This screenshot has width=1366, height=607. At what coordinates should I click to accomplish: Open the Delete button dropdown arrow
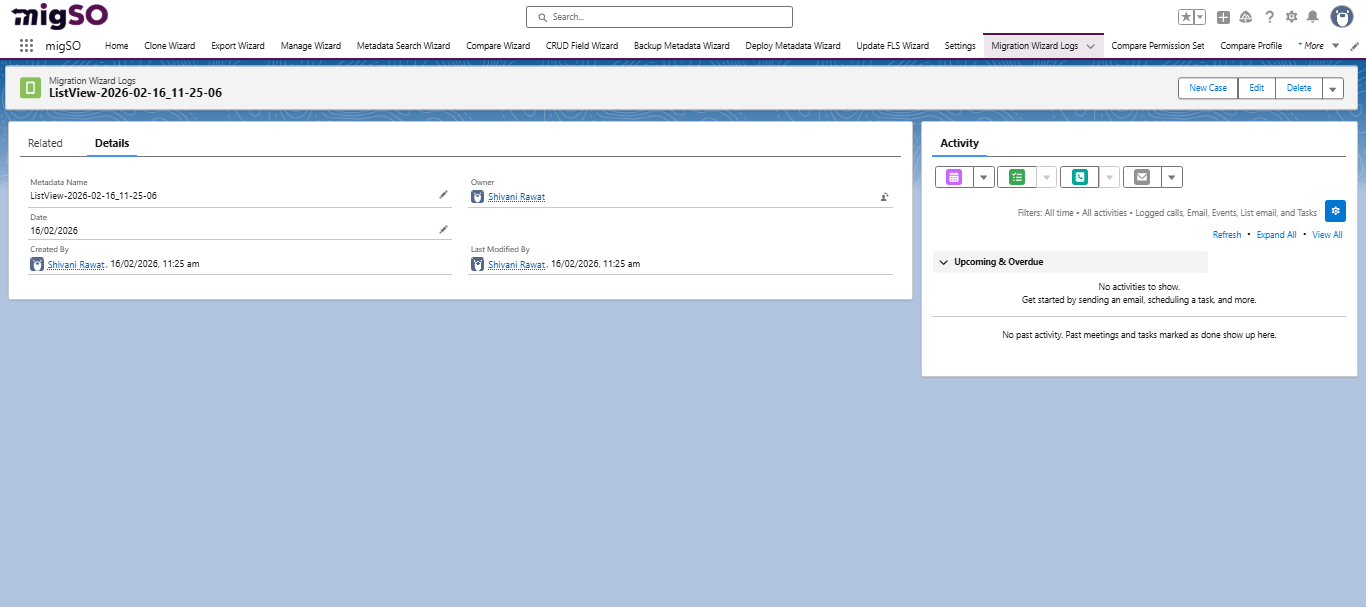[x=1332, y=88]
